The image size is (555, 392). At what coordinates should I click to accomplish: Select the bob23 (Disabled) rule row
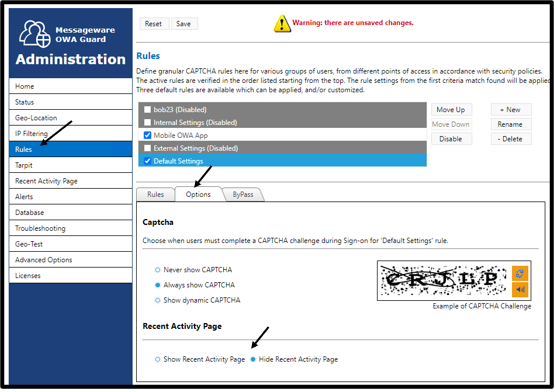click(282, 109)
